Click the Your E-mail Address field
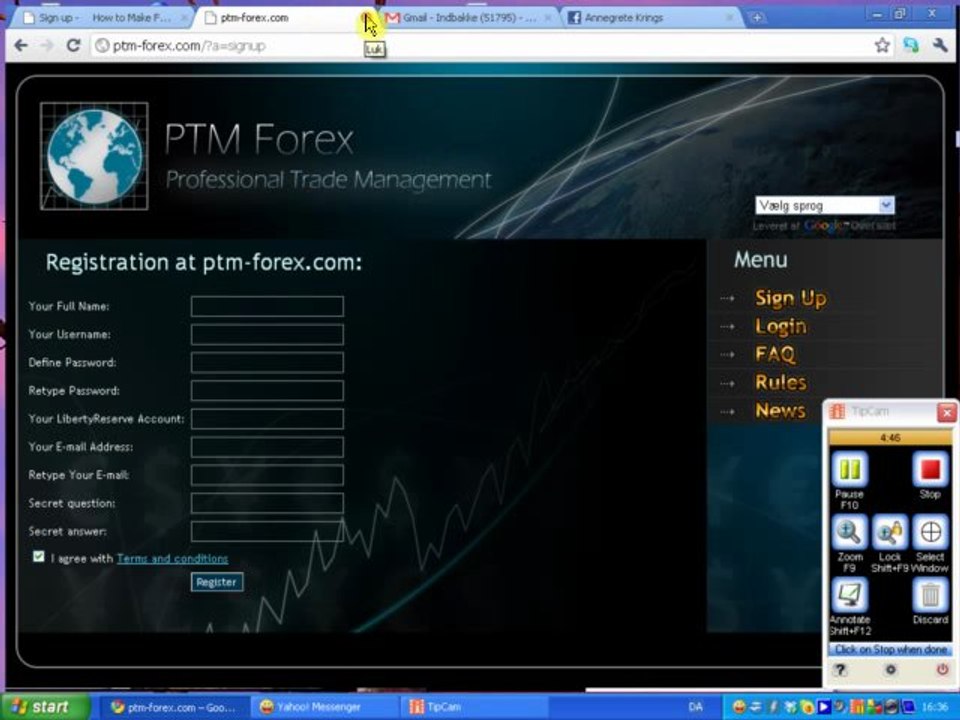The image size is (960, 720). click(x=268, y=447)
